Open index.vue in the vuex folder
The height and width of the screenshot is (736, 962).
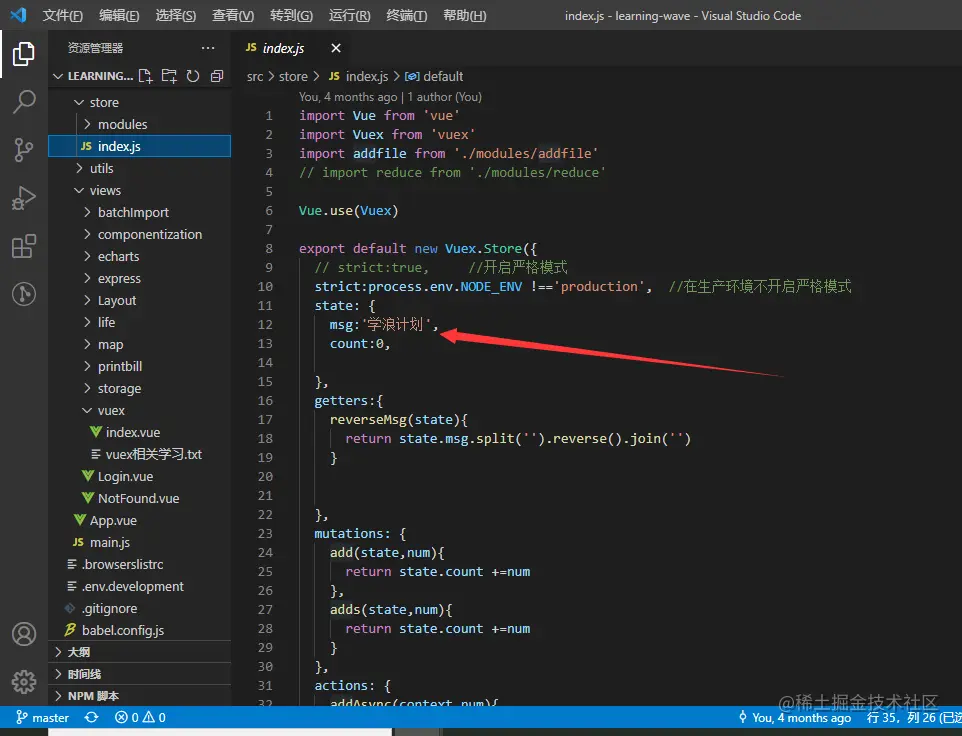[x=139, y=433]
